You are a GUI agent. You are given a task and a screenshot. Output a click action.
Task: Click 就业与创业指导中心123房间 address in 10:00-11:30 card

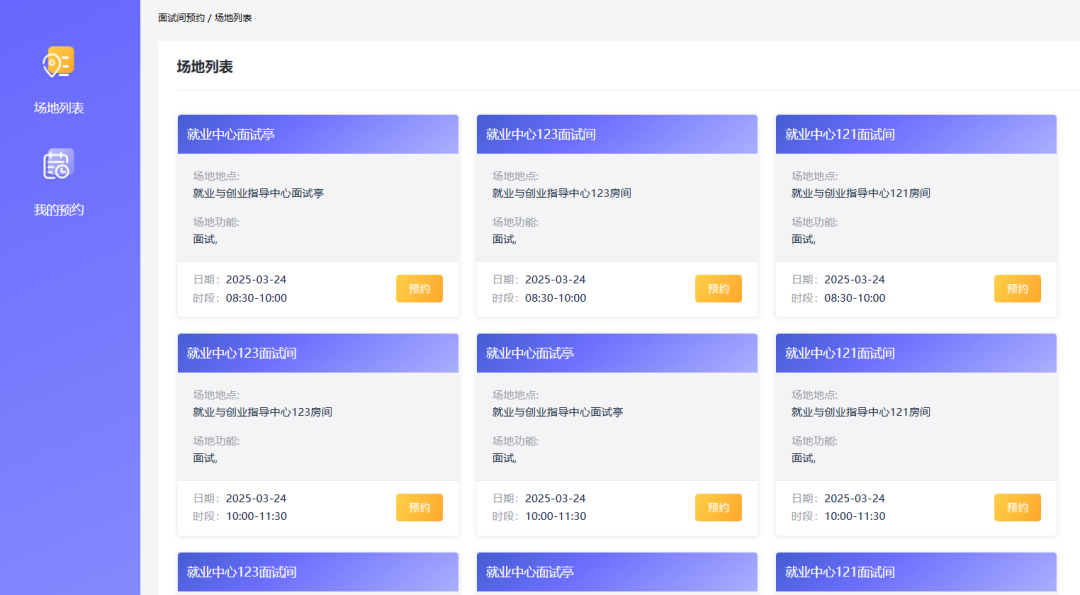click(262, 413)
